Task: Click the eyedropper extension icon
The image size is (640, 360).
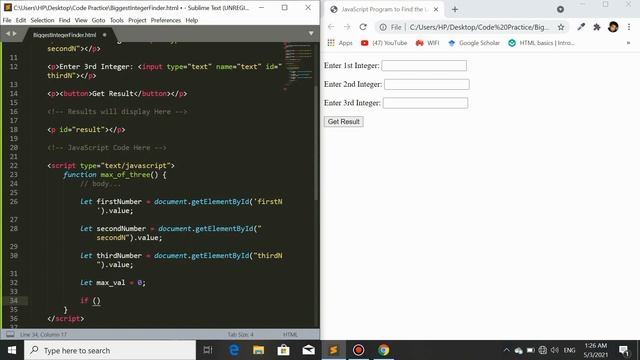Action: (x=581, y=27)
